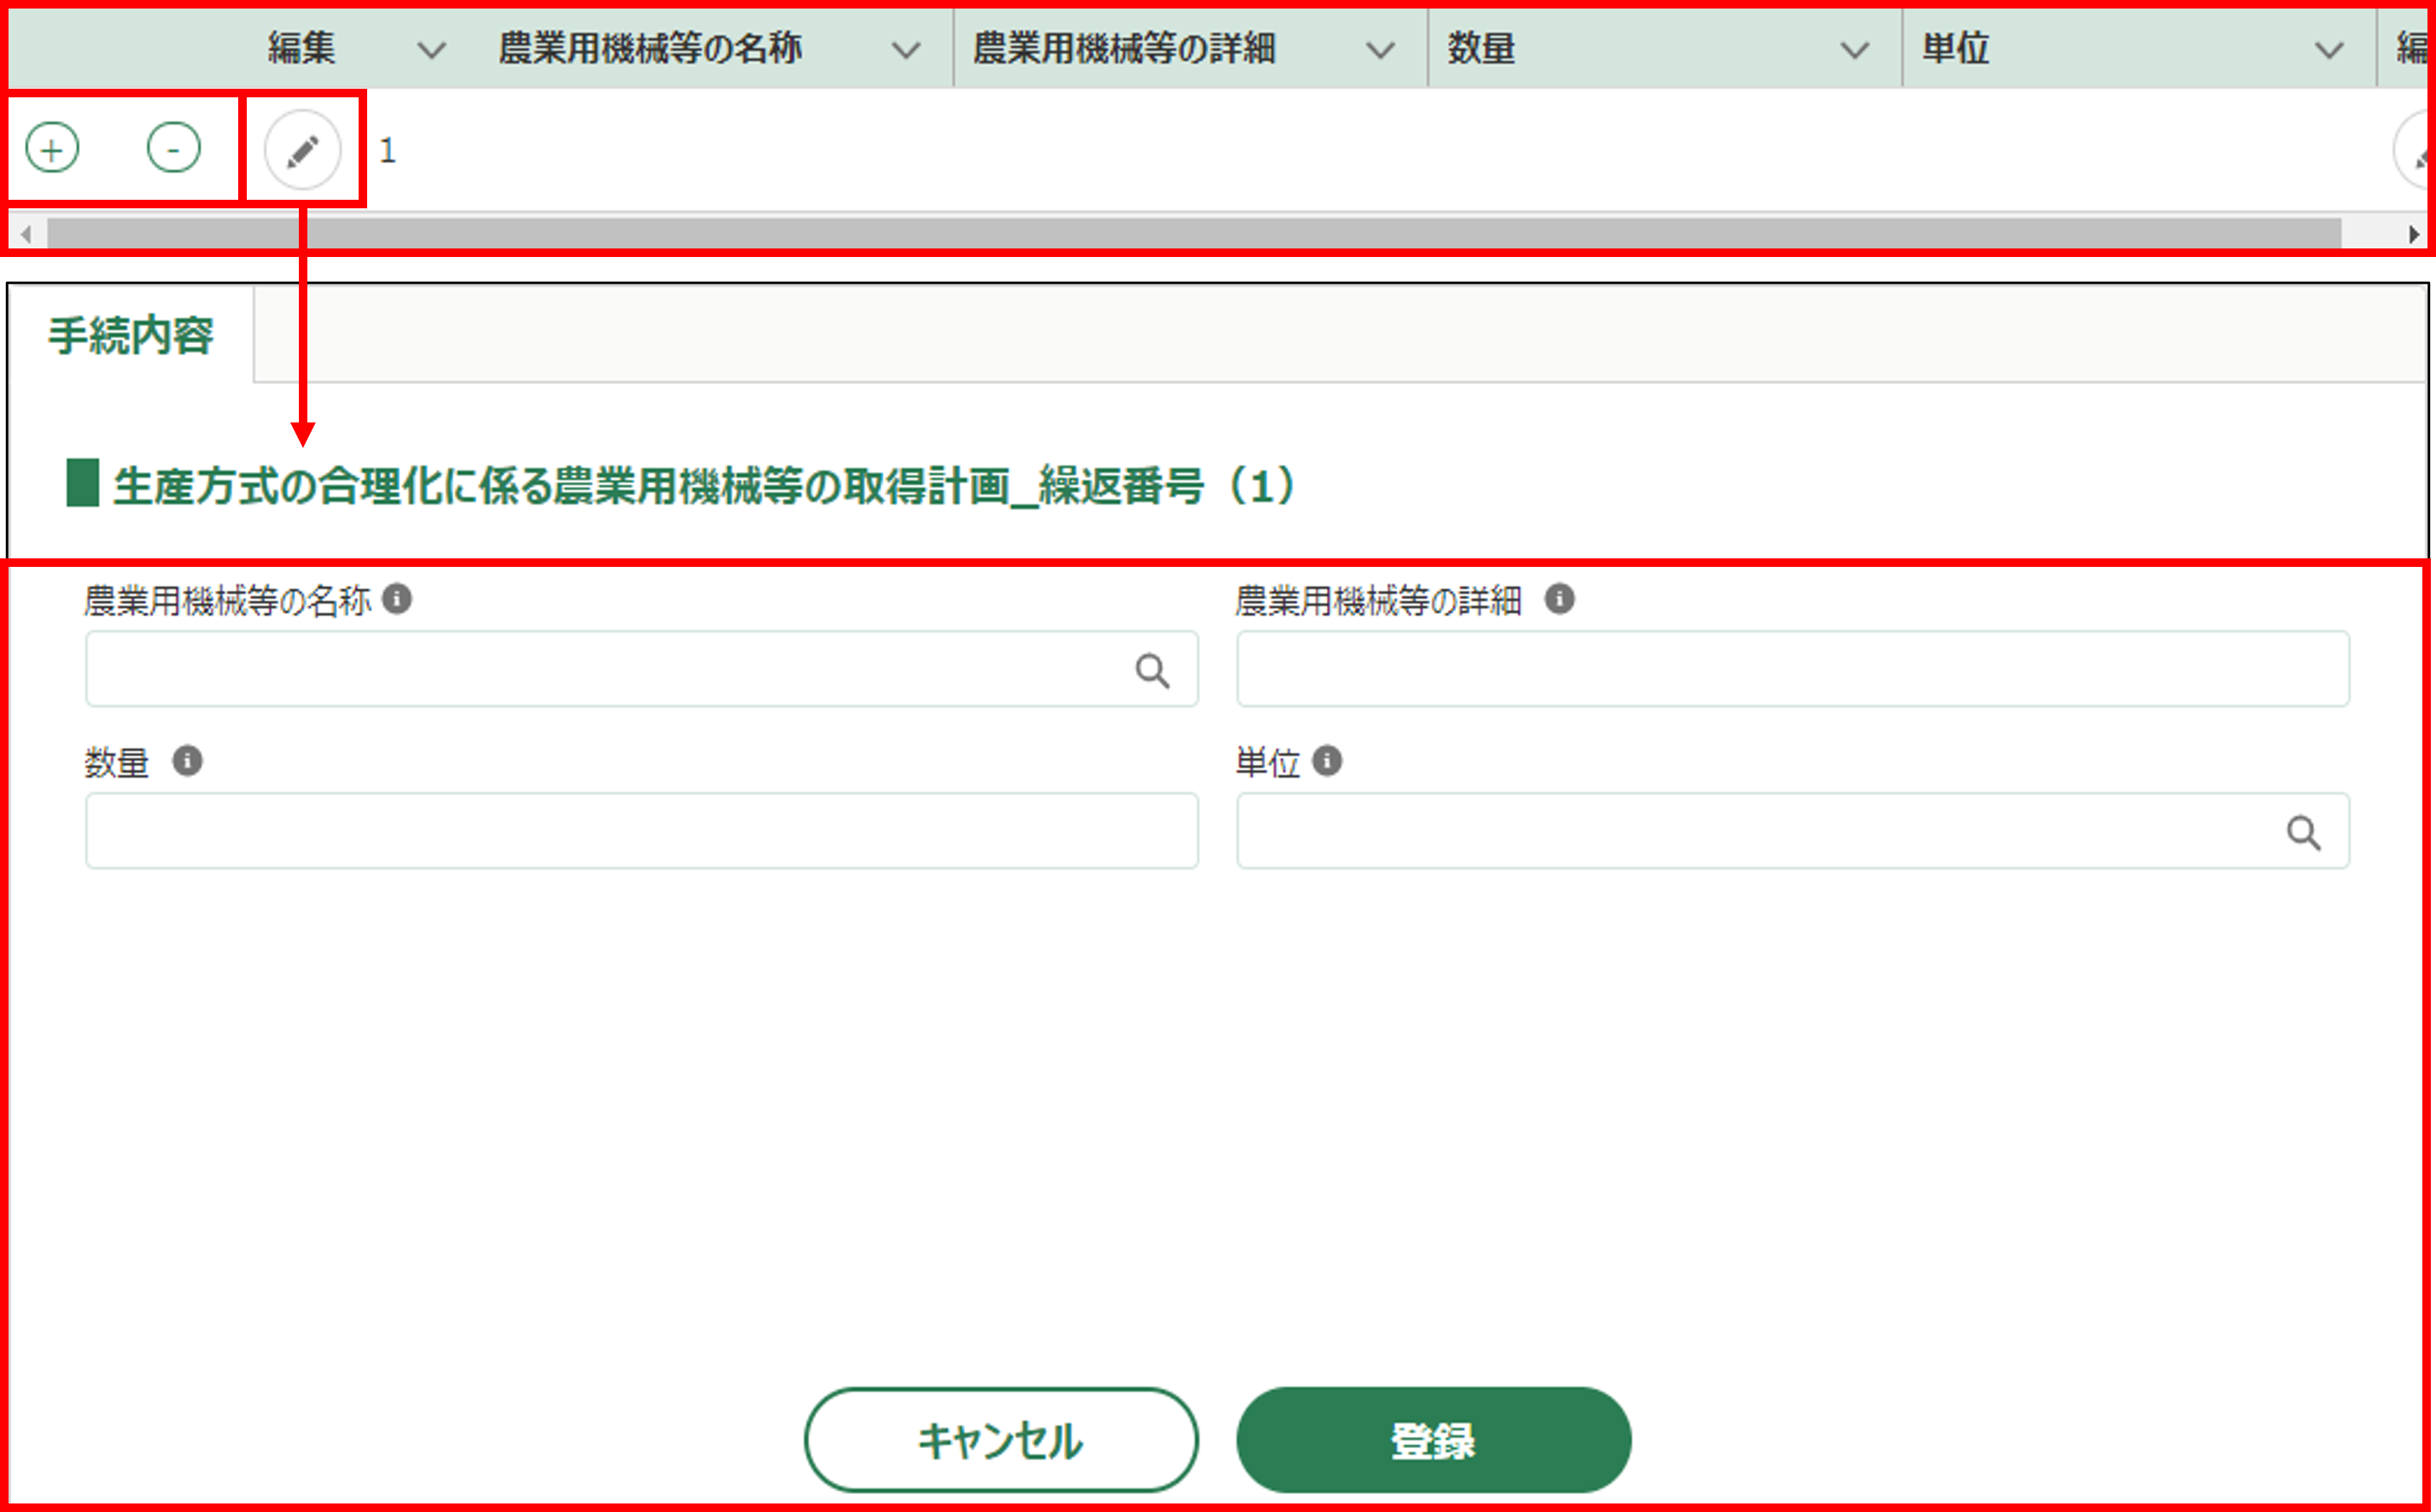This screenshot has width=2436, height=1512.
Task: Expand the 農業用機械等の名称 column chevron
Action: (906, 50)
